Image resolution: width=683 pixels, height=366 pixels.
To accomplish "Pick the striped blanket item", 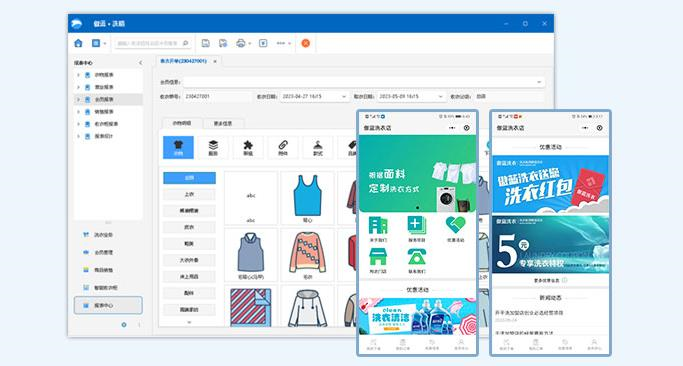I will [250, 306].
